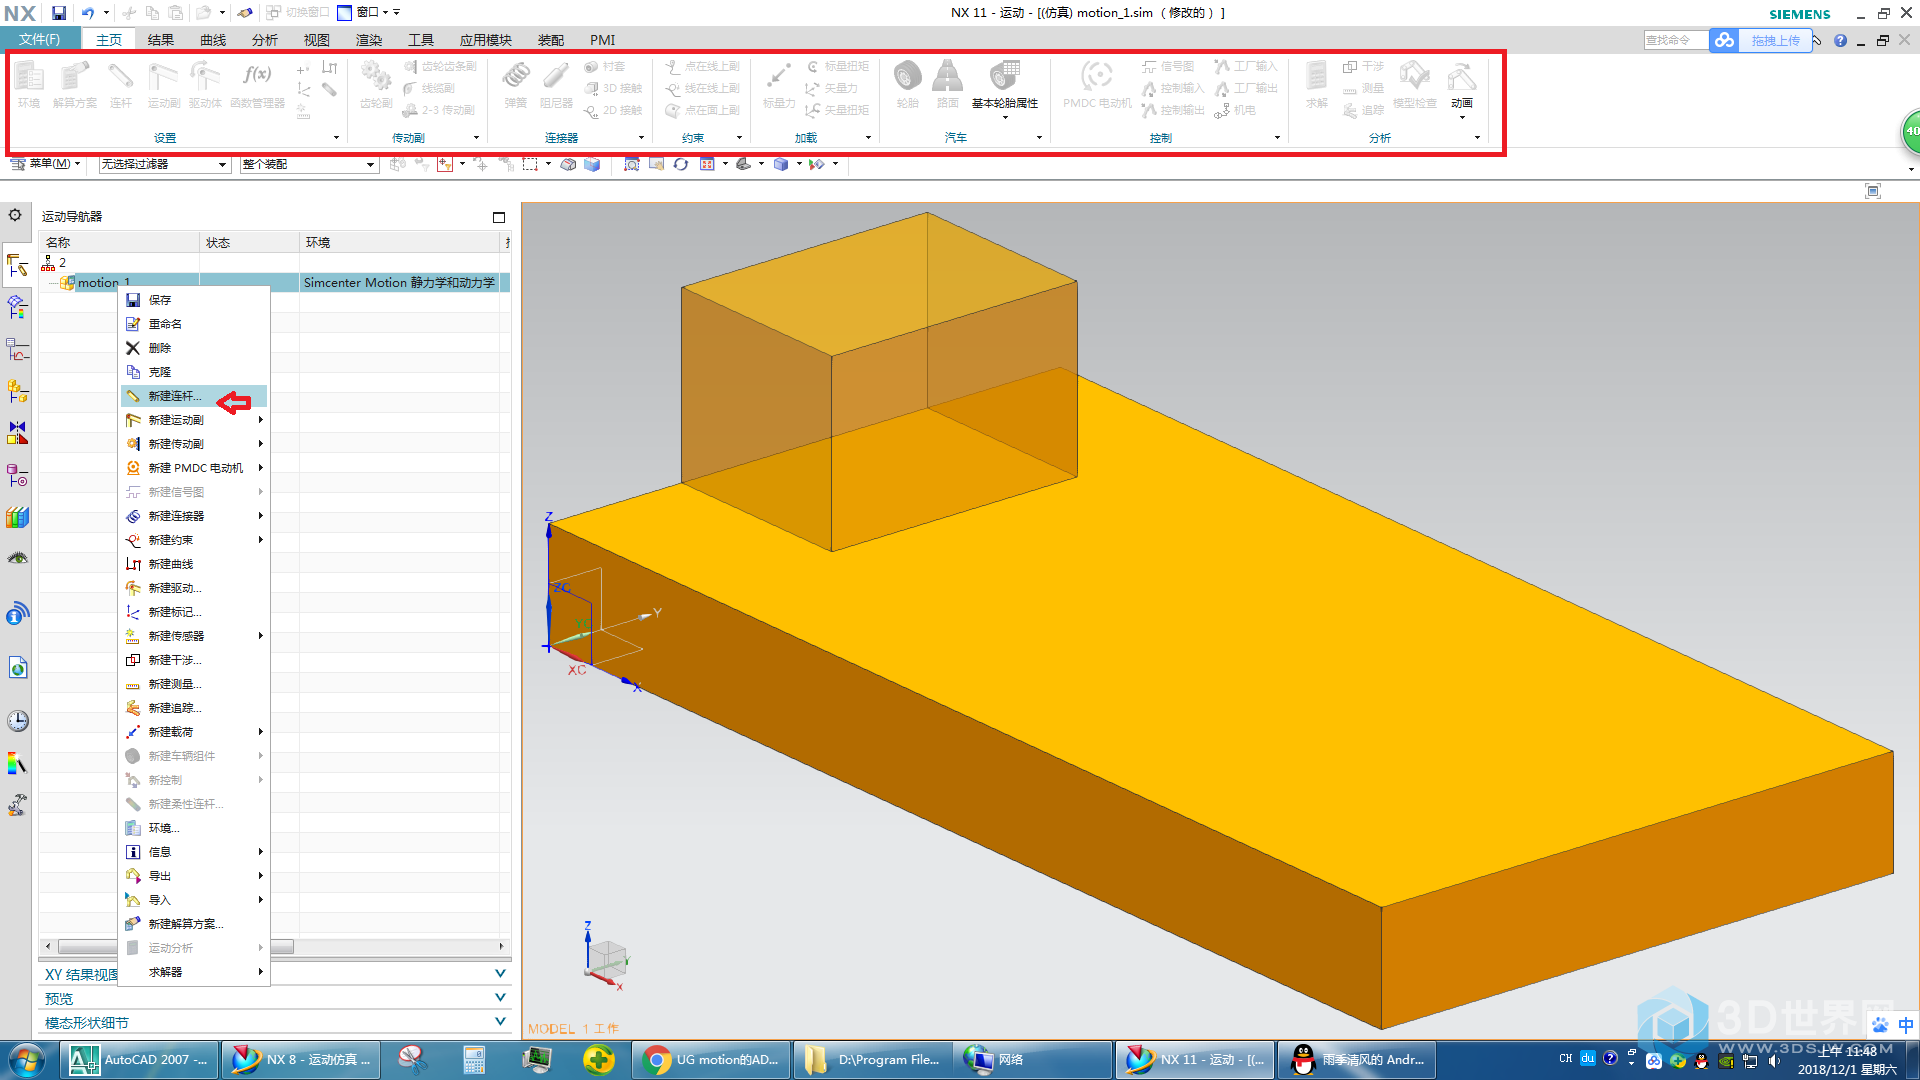This screenshot has height=1080, width=1920.
Task: Open the 整个装配 assembly scope dropdown
Action: pos(309,164)
